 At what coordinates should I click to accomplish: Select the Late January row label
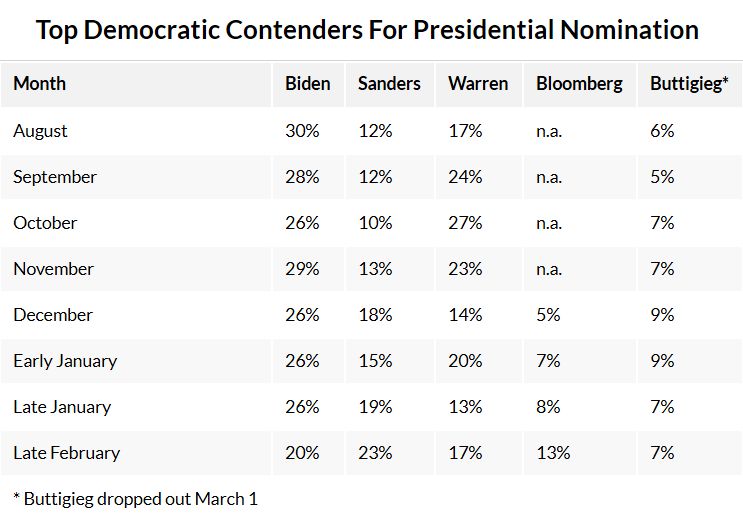click(x=62, y=407)
